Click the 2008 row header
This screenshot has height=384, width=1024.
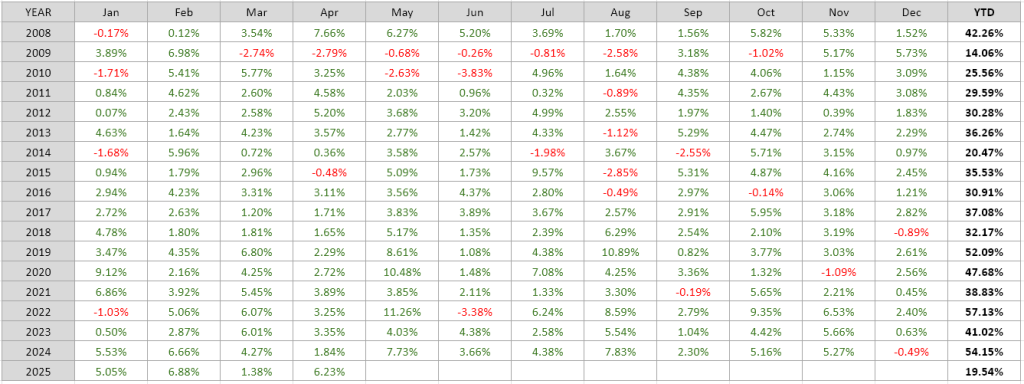click(x=39, y=31)
